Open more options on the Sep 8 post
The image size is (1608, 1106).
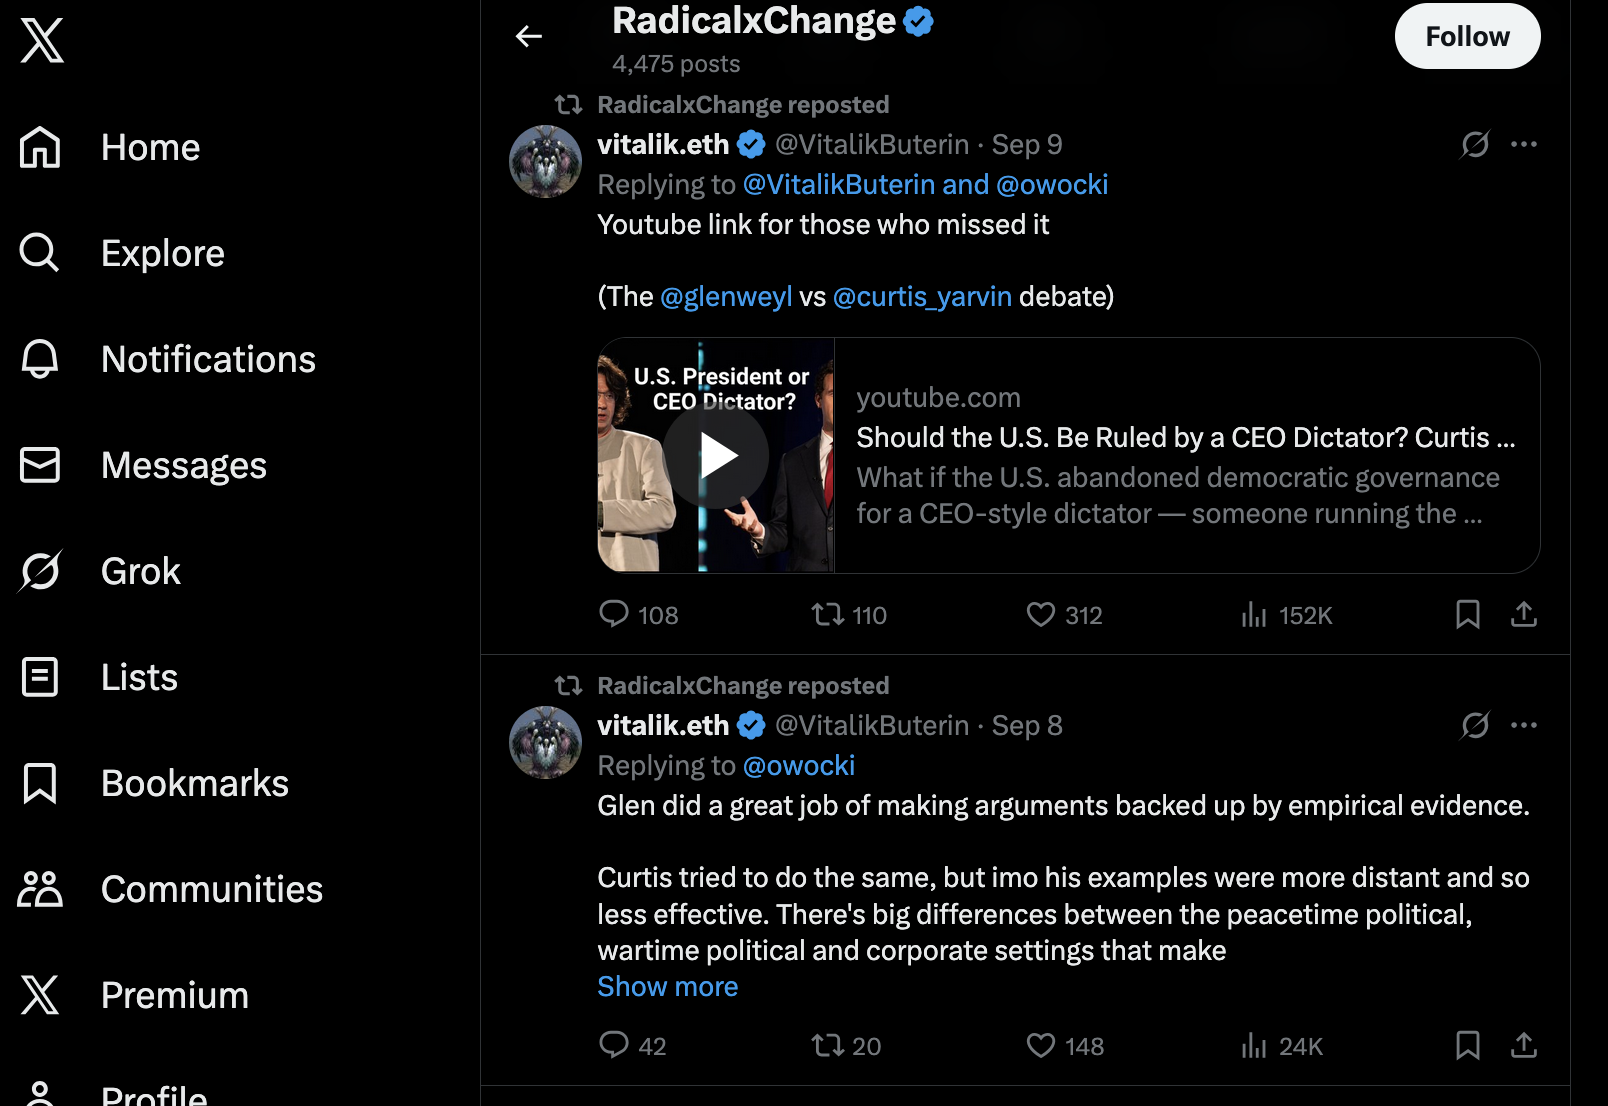1524,725
